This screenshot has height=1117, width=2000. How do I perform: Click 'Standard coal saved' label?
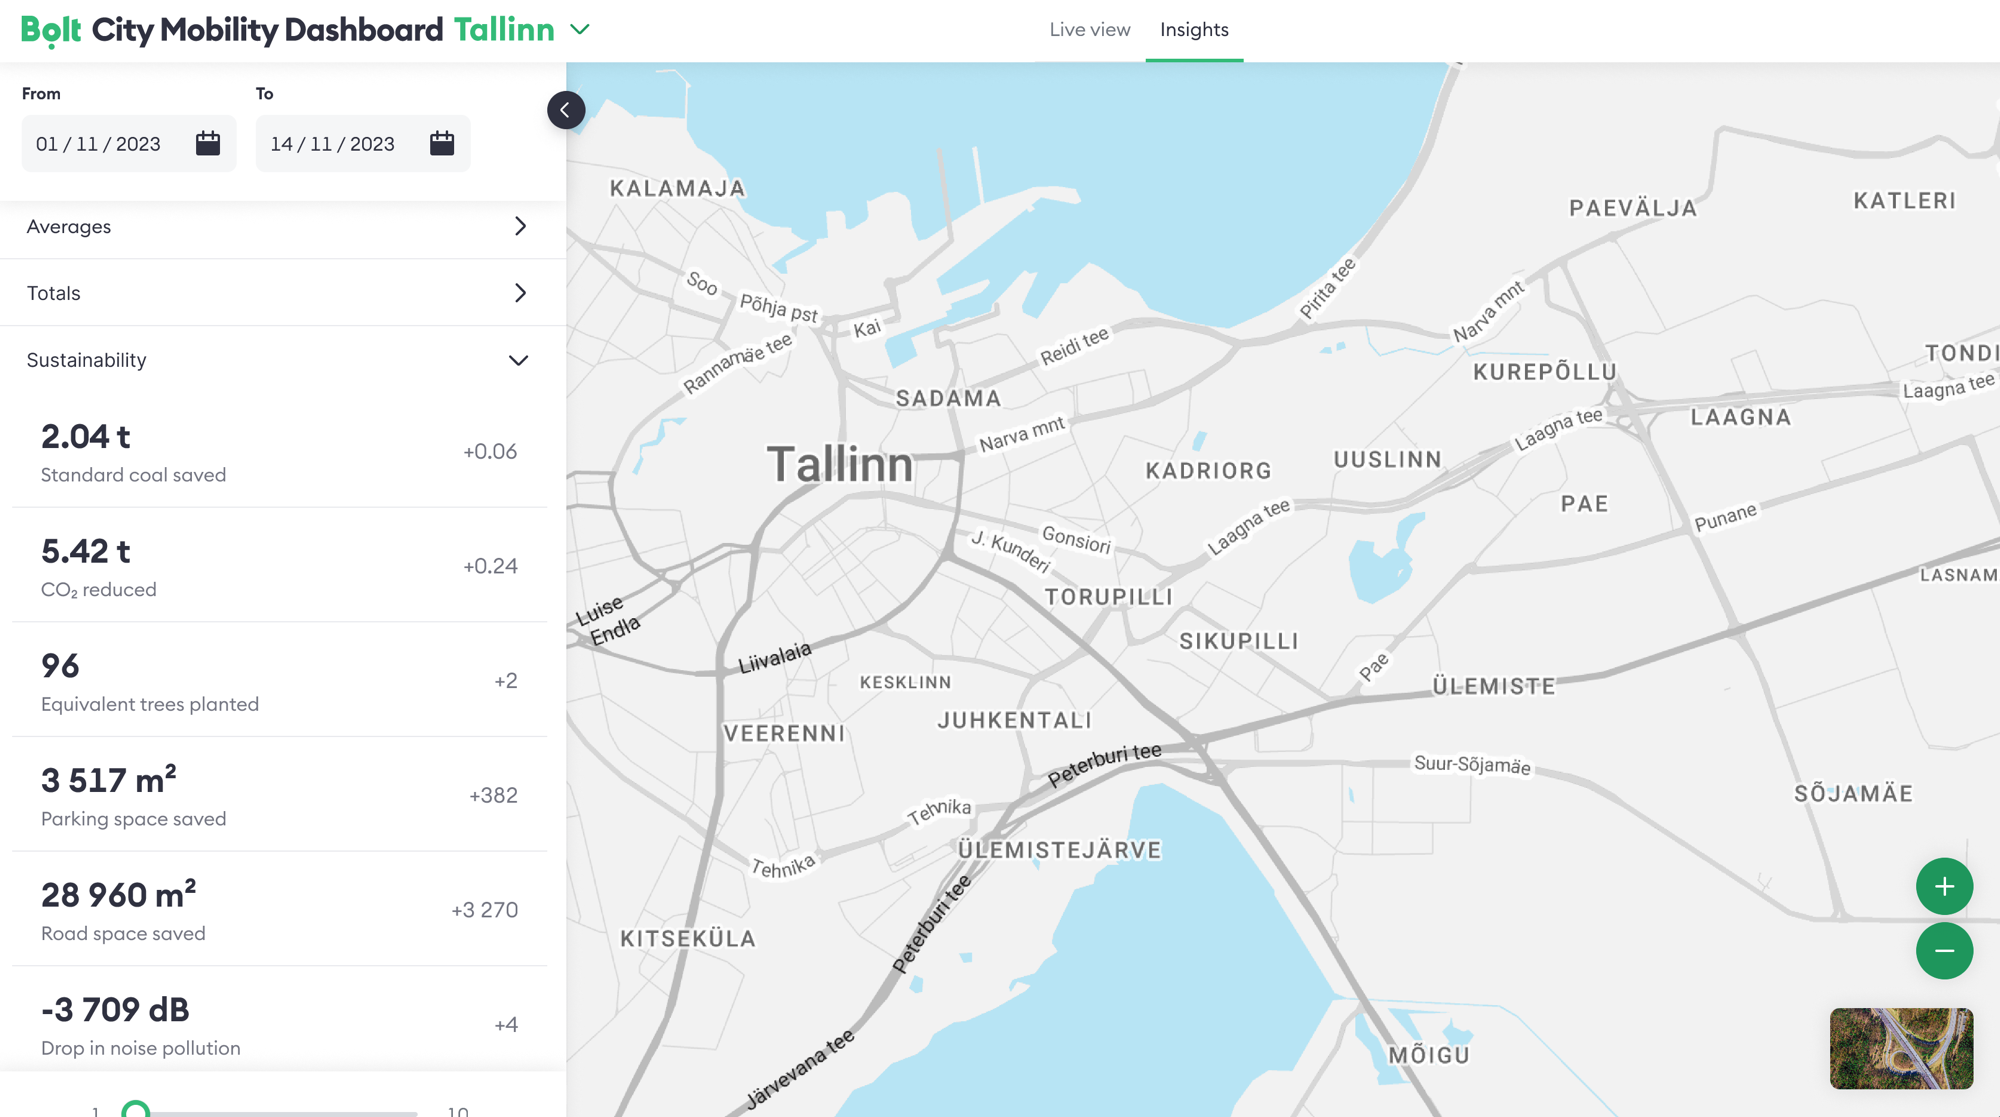(134, 475)
